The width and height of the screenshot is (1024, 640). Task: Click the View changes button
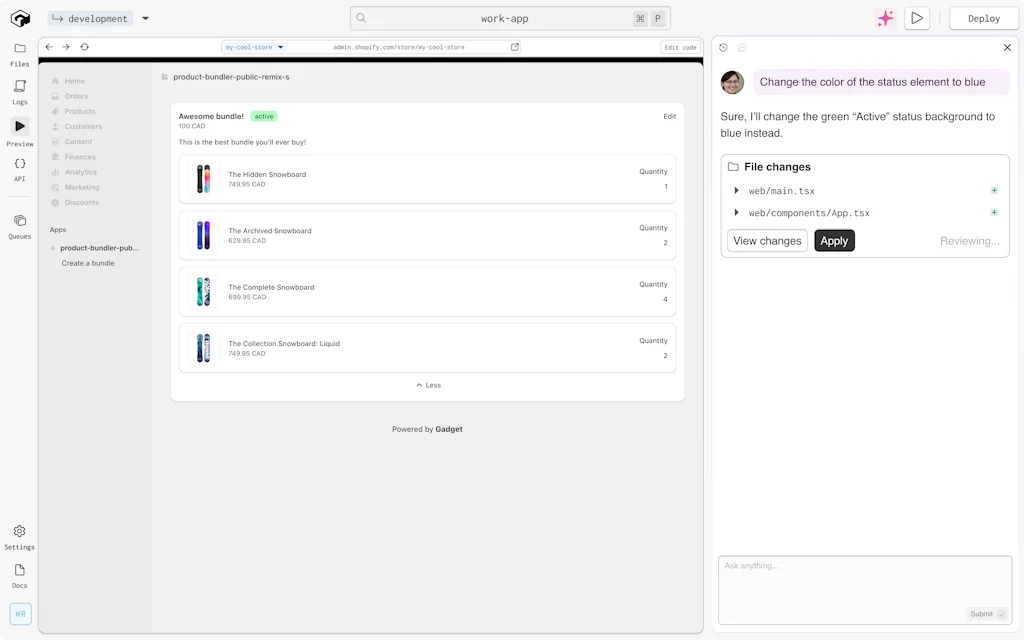[767, 240]
